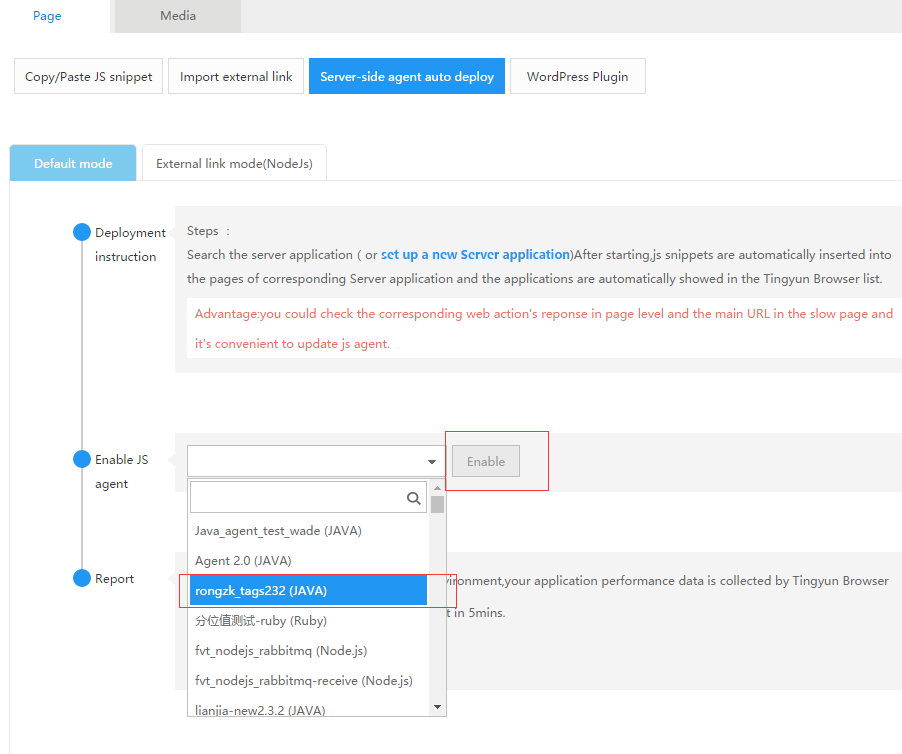Click the Enable button
The image size is (902, 754).
point(486,462)
